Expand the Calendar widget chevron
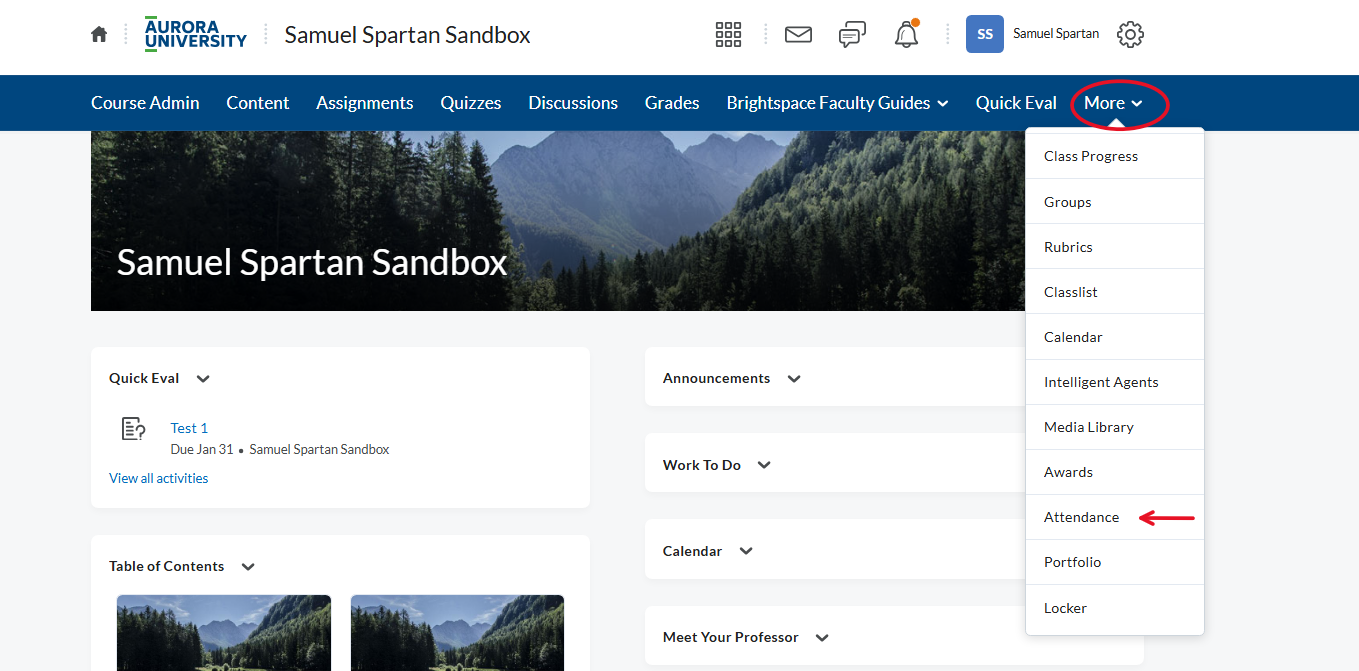 746,551
